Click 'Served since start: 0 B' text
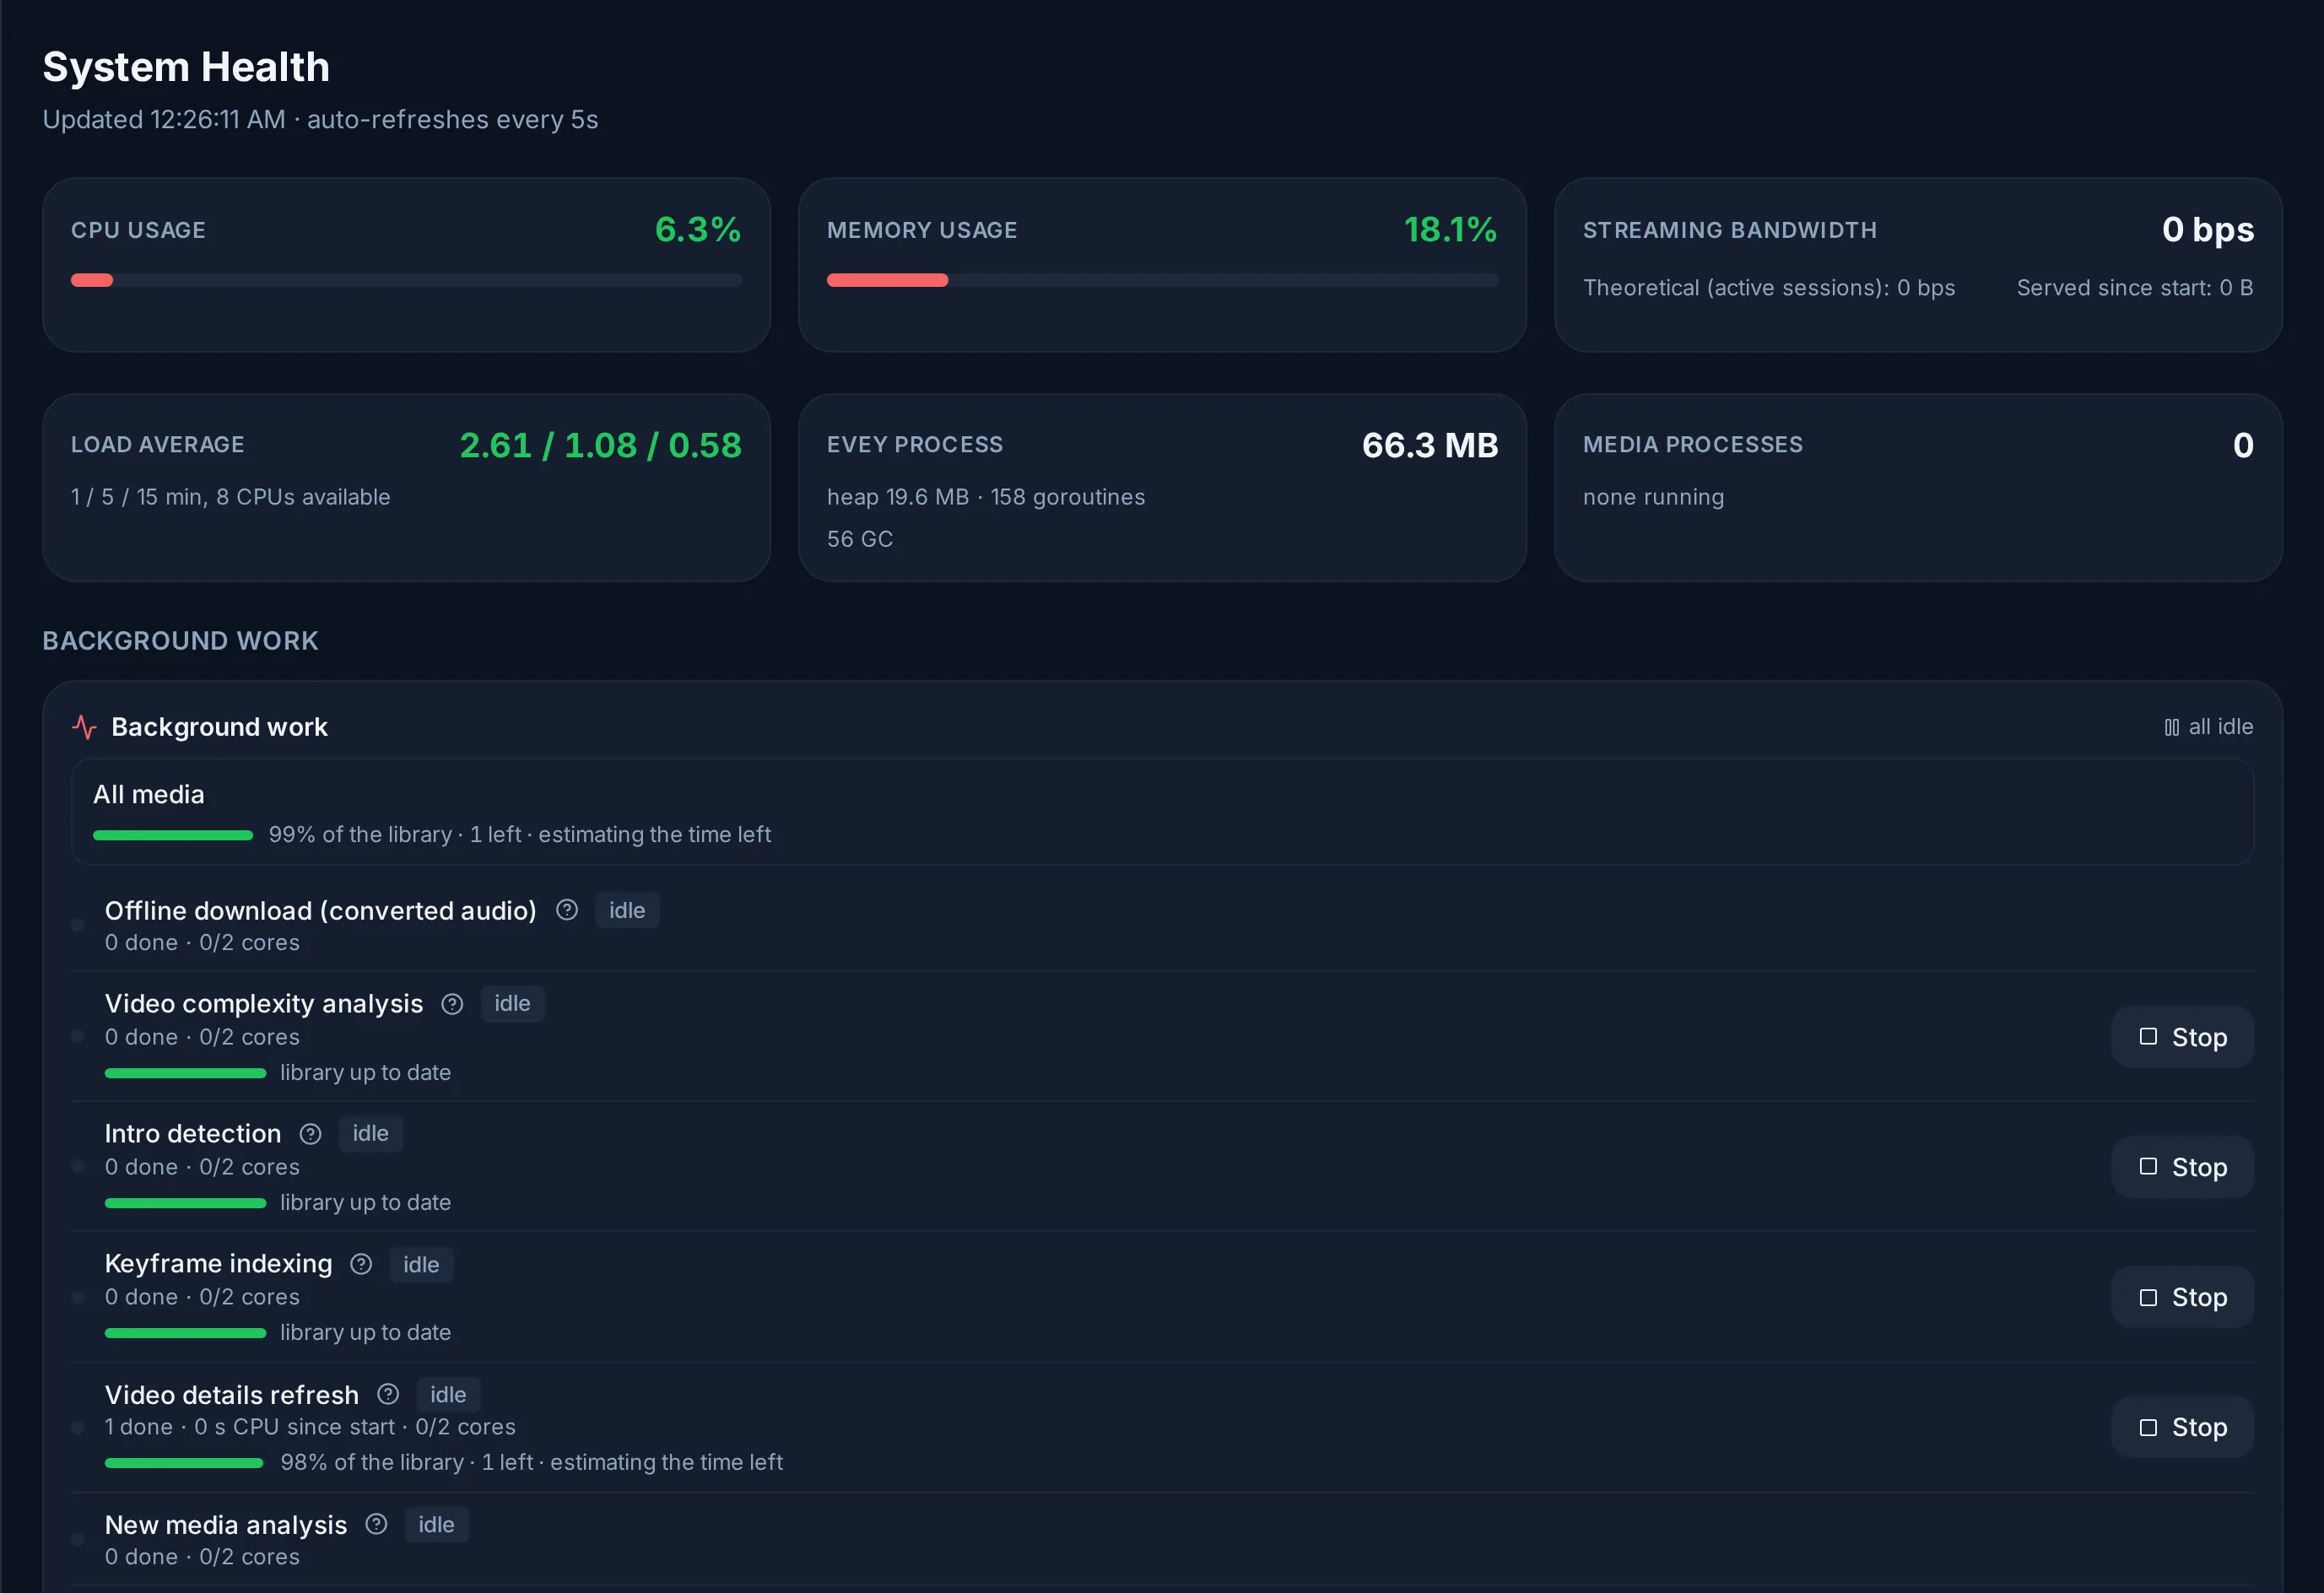2324x1593 pixels. [x=2135, y=288]
